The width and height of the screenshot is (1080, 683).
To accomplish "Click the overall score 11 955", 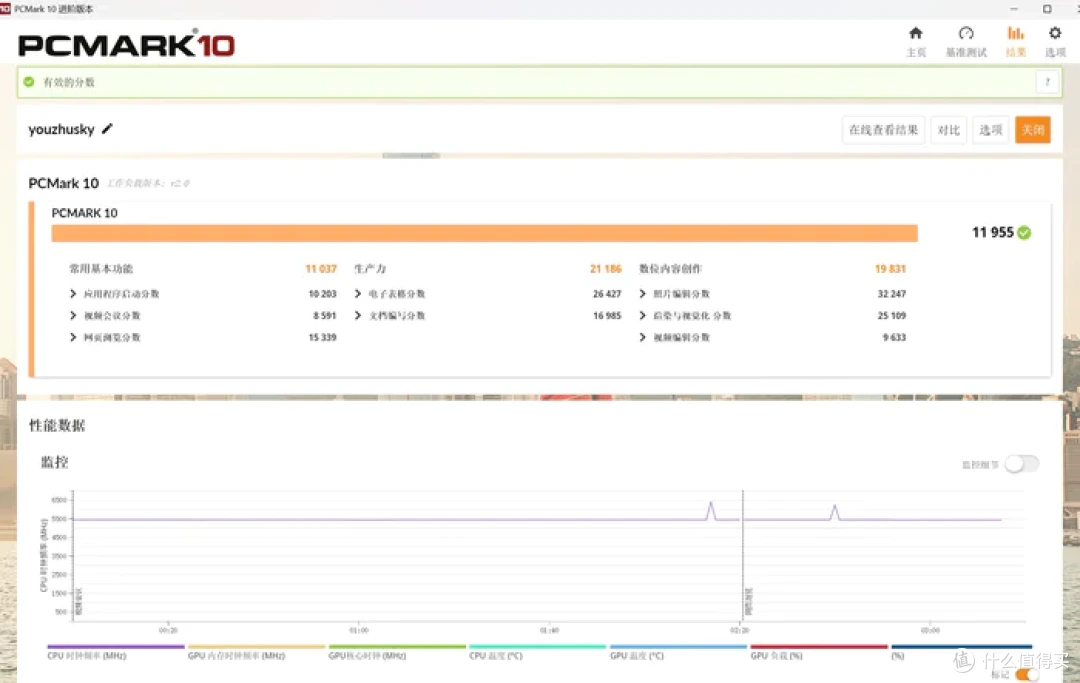I will click(993, 233).
